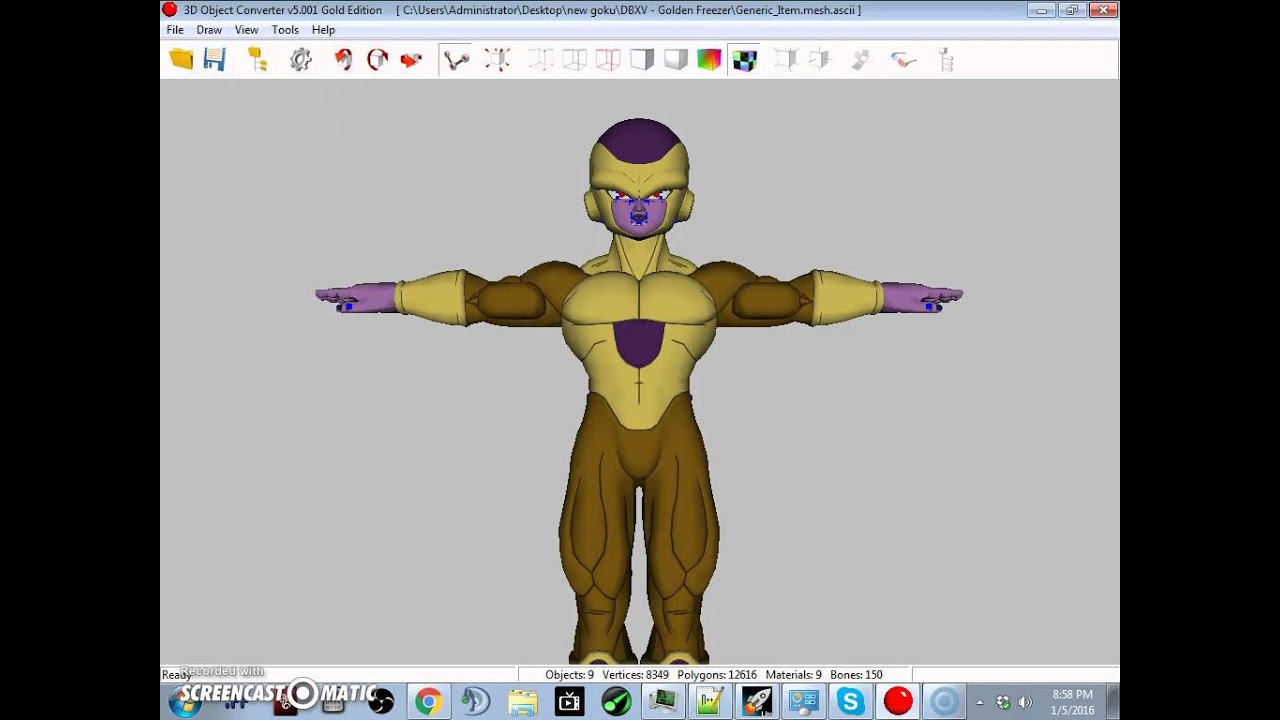
Task: Open the Tools menu
Action: coord(285,30)
